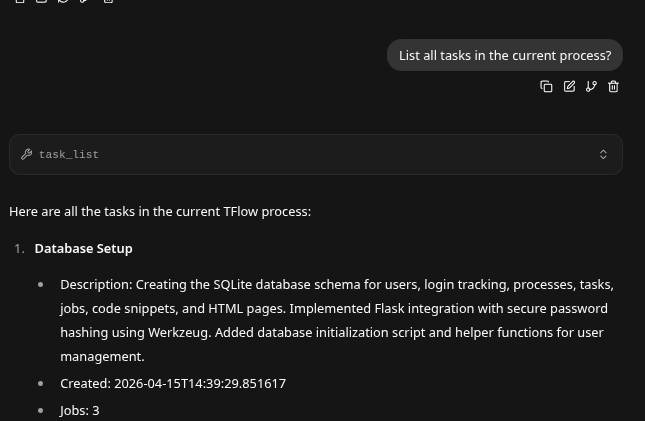Click the 'Jobs: 3' bullet item
The image size is (645, 421).
(x=79, y=411)
